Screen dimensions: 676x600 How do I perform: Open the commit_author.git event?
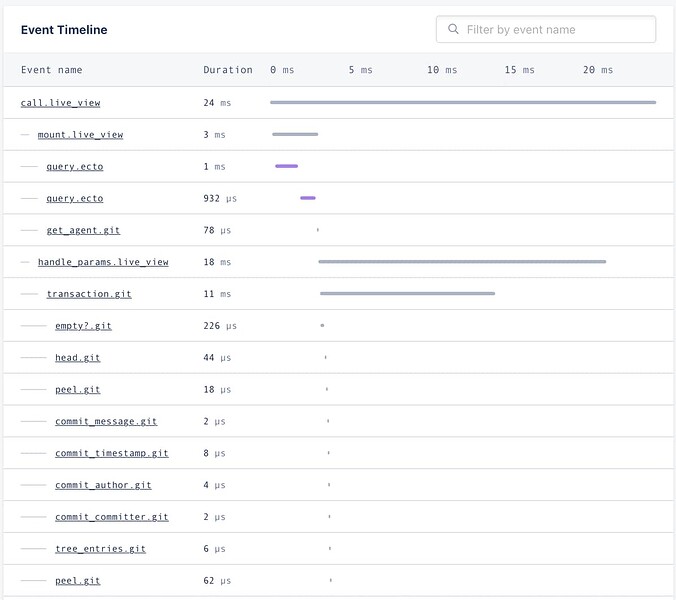pyautogui.click(x=103, y=485)
